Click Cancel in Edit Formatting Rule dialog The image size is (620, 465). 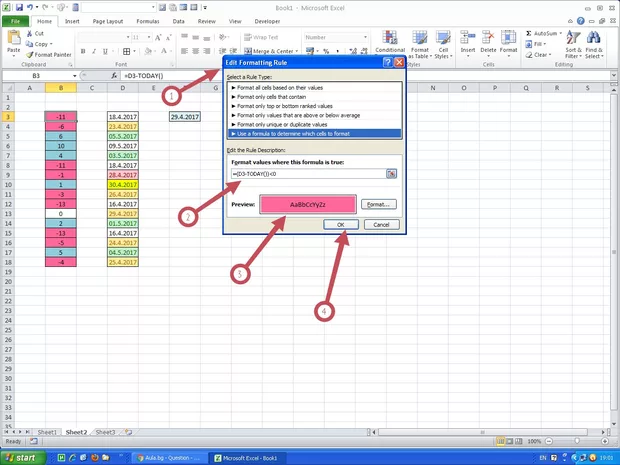pos(382,225)
